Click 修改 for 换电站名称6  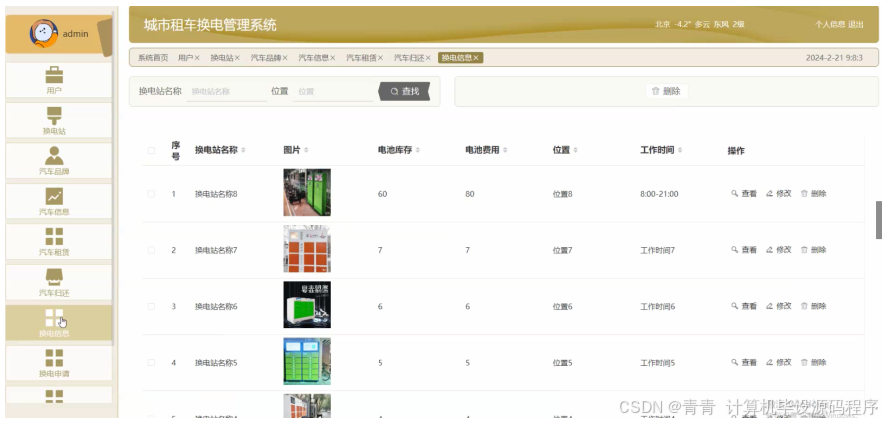click(778, 306)
